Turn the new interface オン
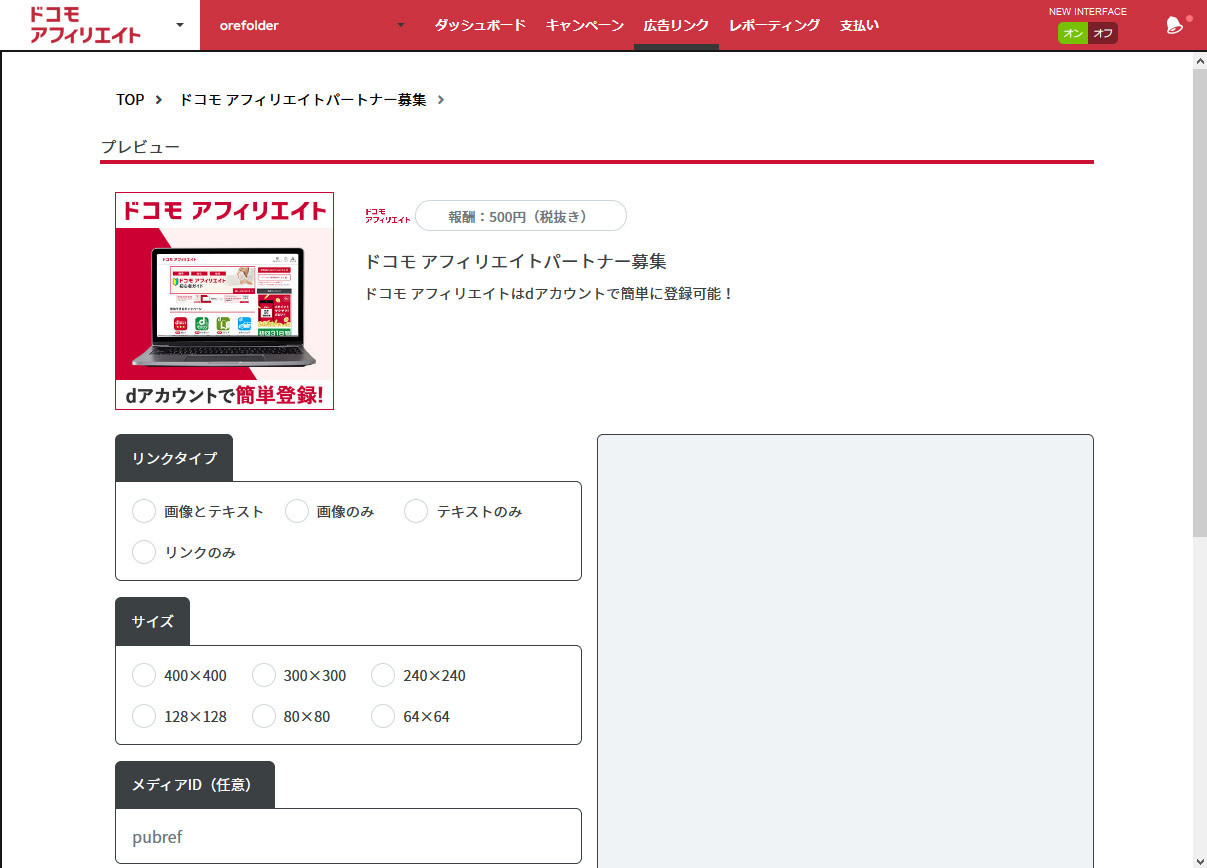Screen dimensions: 1207x868 pyautogui.click(x=1073, y=33)
